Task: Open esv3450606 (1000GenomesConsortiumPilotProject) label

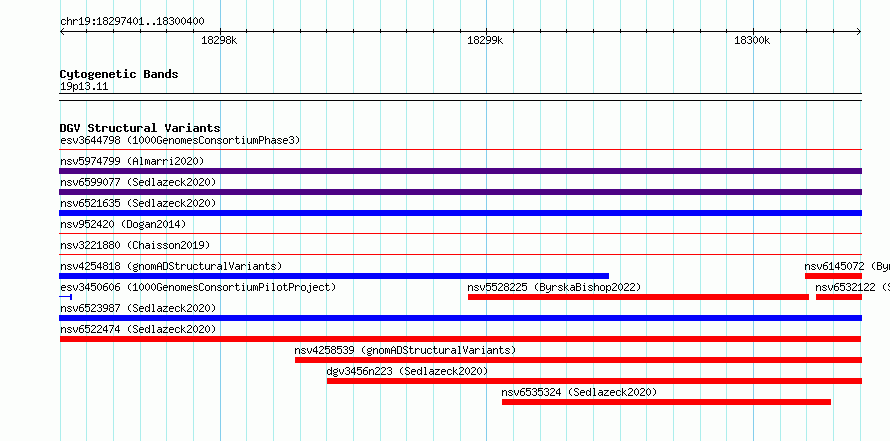Action: tap(198, 287)
